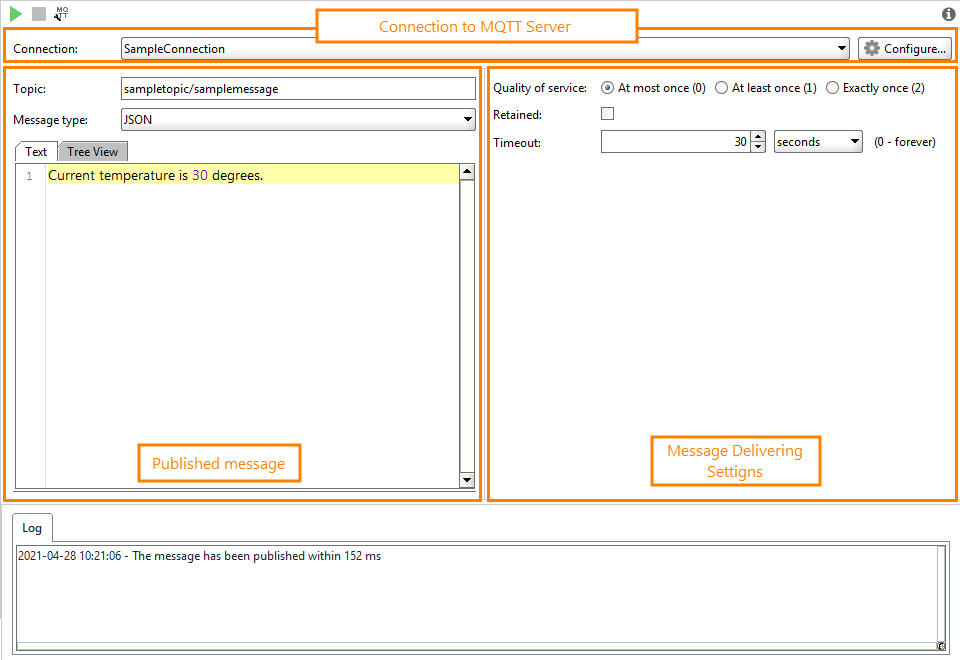This screenshot has width=960, height=660.
Task: Click the log entry "The message has been published within 152 ms"
Action: (257, 556)
